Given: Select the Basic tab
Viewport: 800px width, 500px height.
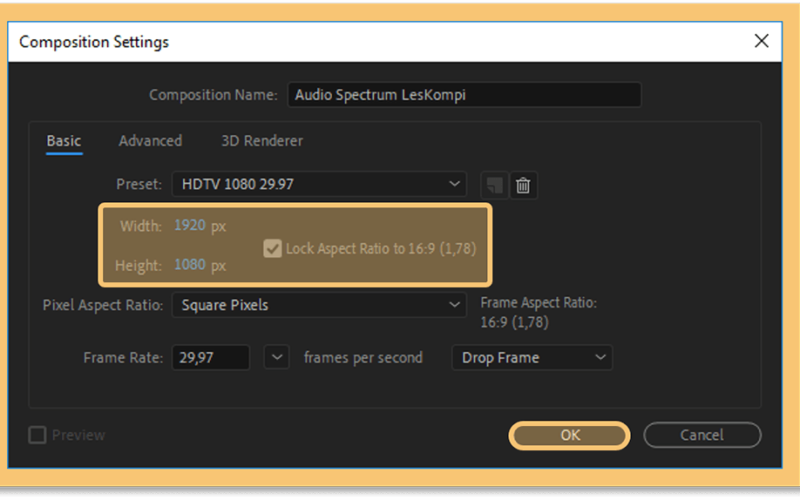Looking at the screenshot, I should coord(64,141).
